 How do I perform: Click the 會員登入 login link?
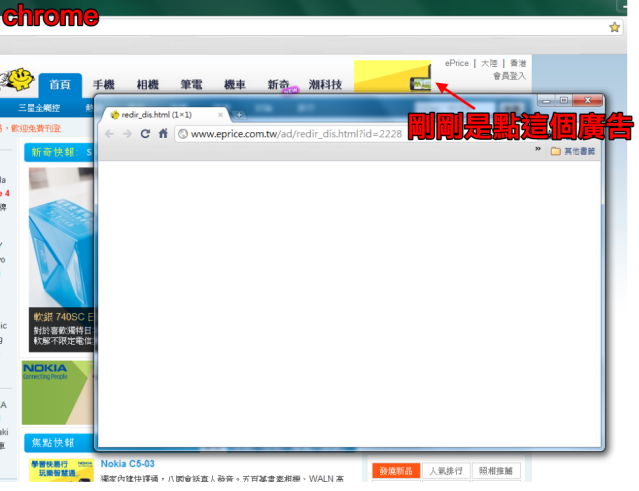point(509,76)
